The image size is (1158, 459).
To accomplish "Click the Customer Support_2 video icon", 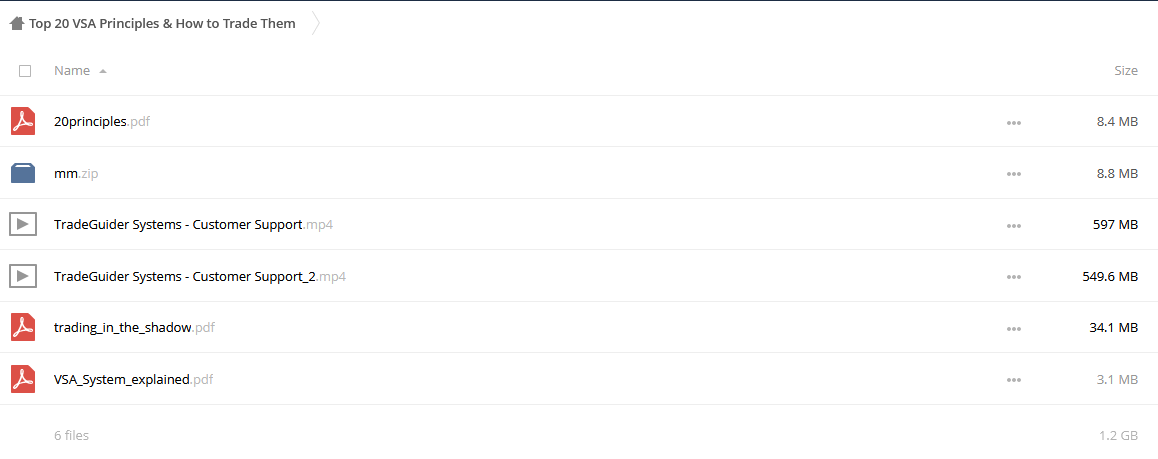I will [23, 276].
